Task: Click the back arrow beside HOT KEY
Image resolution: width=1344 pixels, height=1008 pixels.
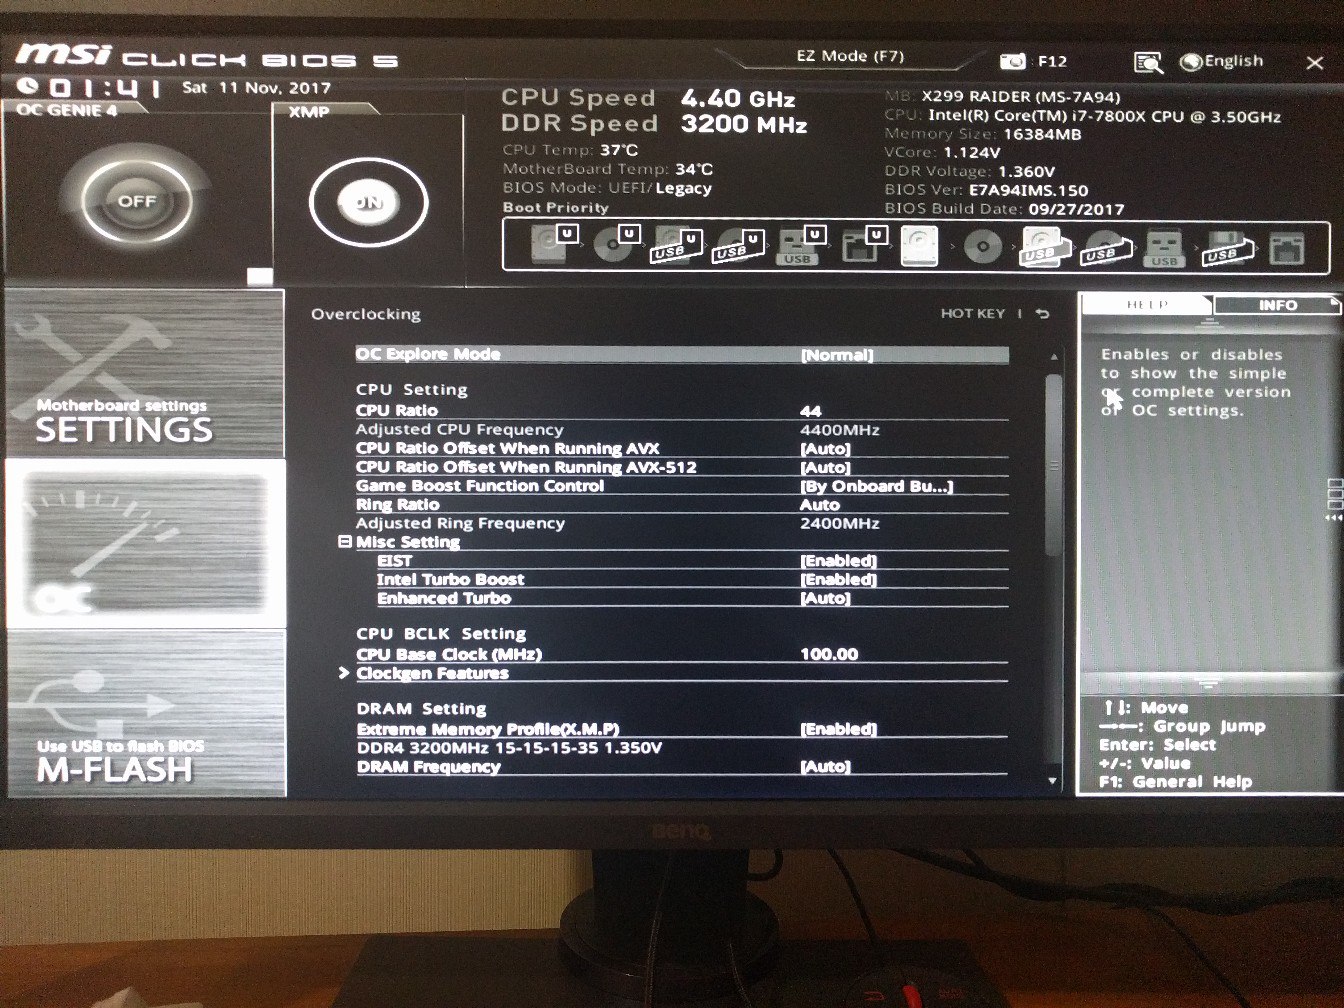Action: 1043,314
